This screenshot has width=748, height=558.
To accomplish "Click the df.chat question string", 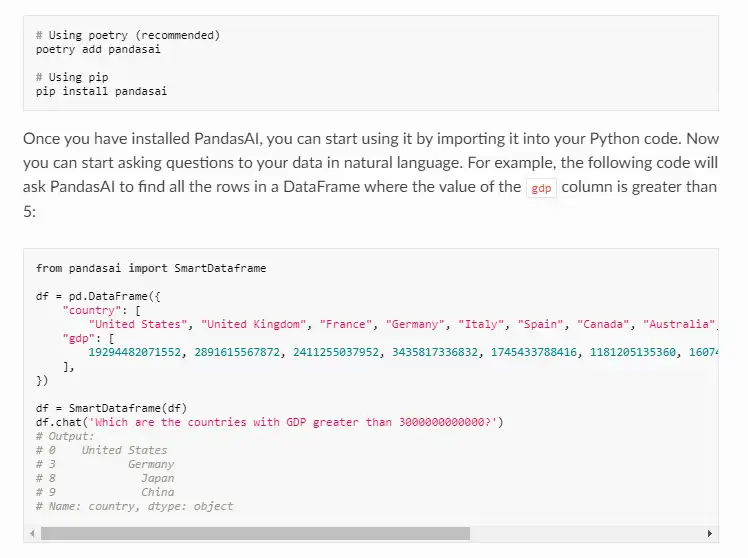I will [x=293, y=423].
